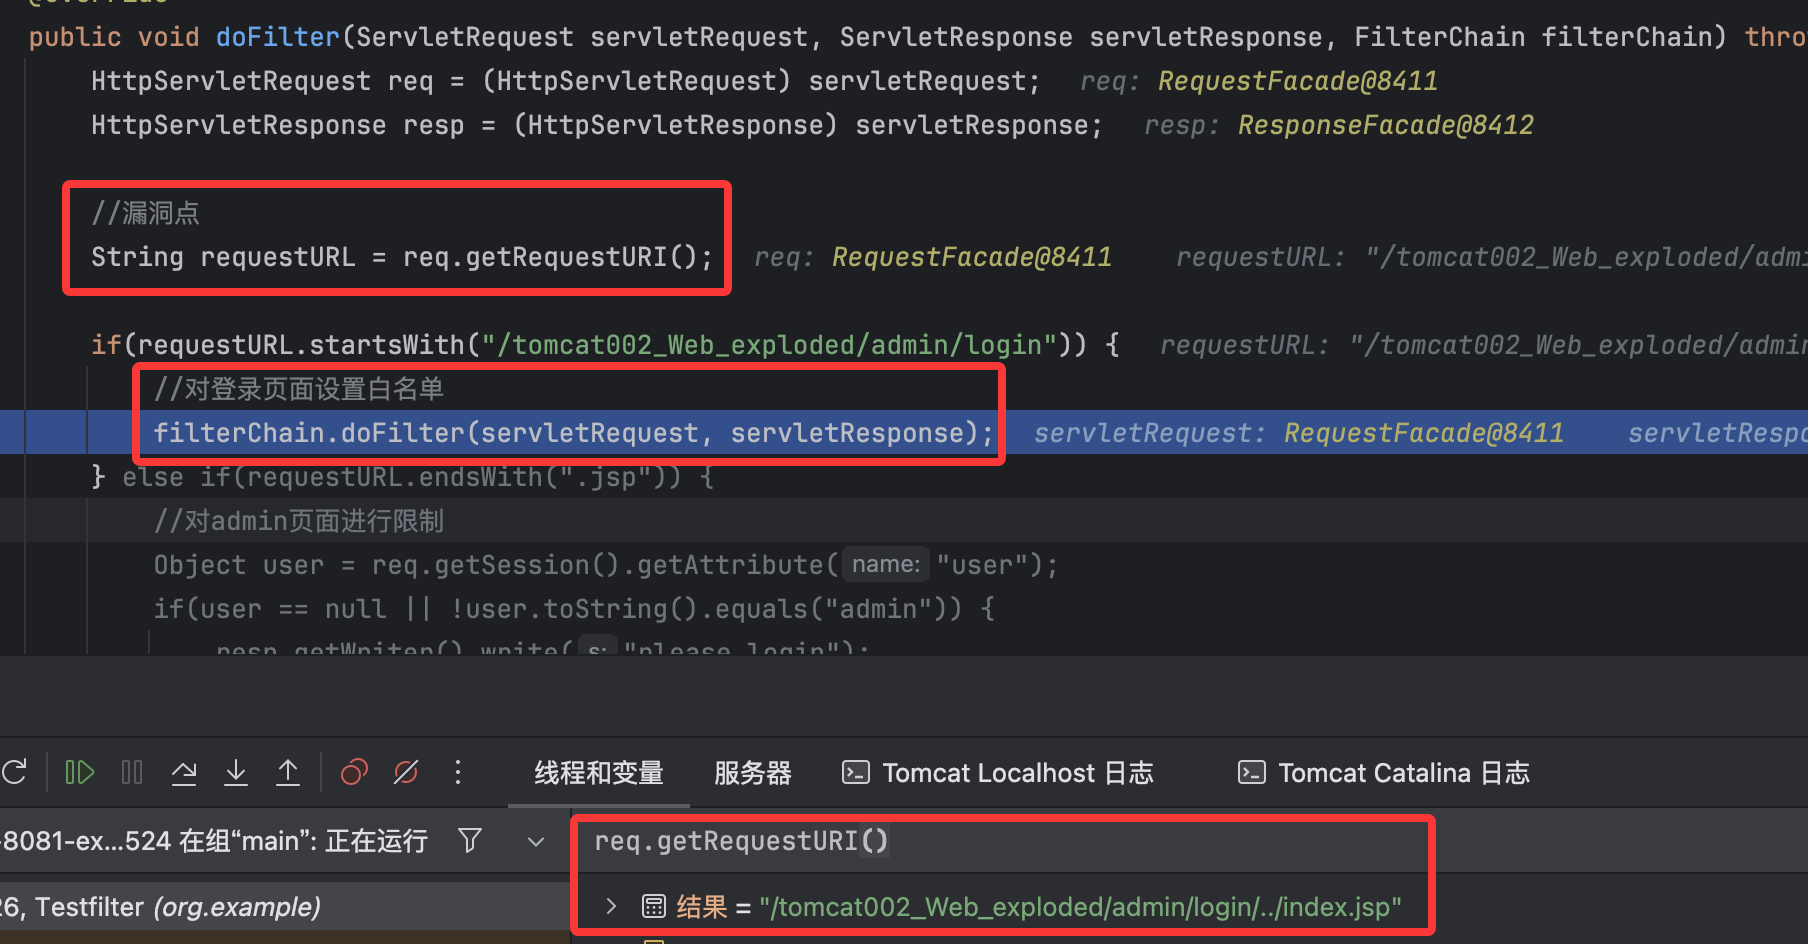Viewport: 1808px width, 944px height.
Task: Switch to the 服务器 tab
Action: tap(752, 773)
